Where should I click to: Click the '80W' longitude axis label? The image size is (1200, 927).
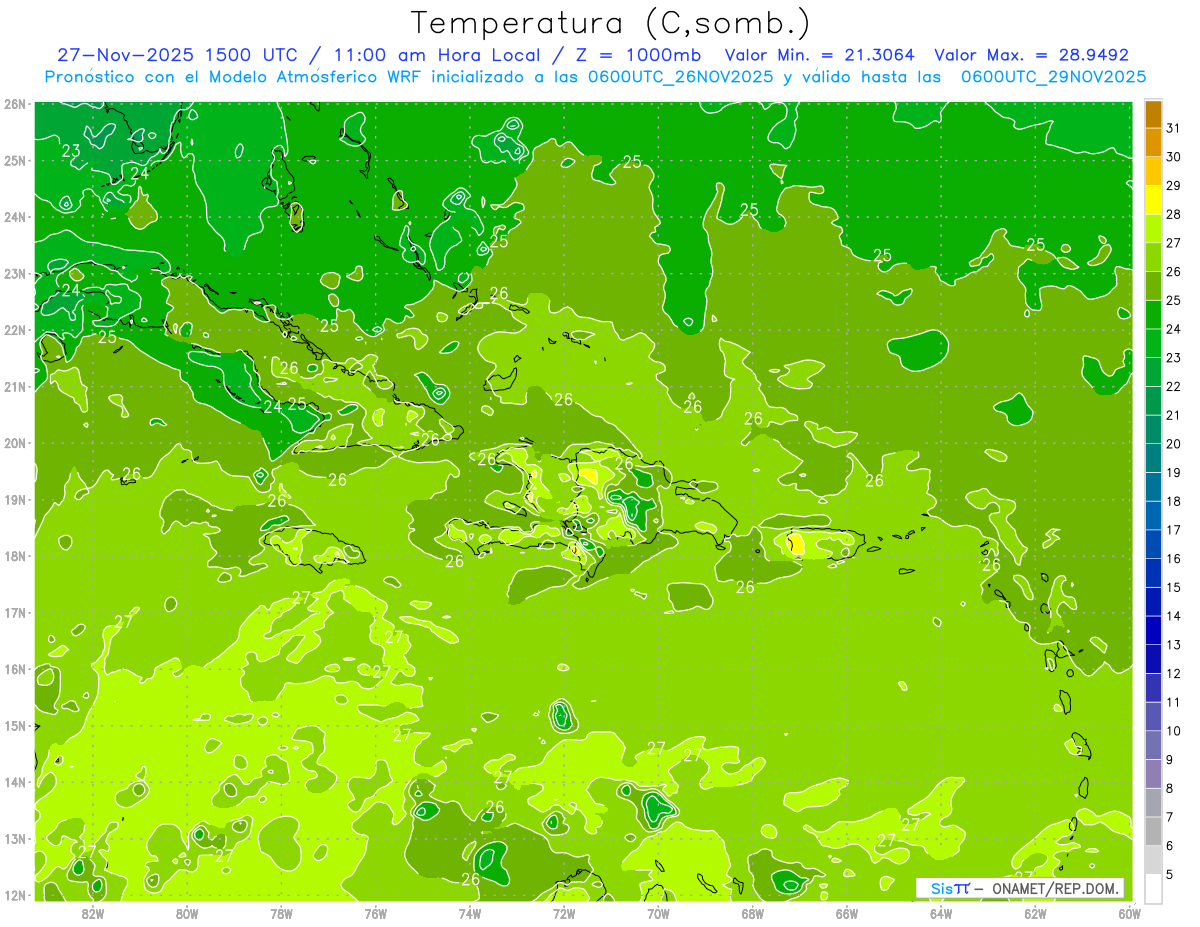click(x=187, y=913)
